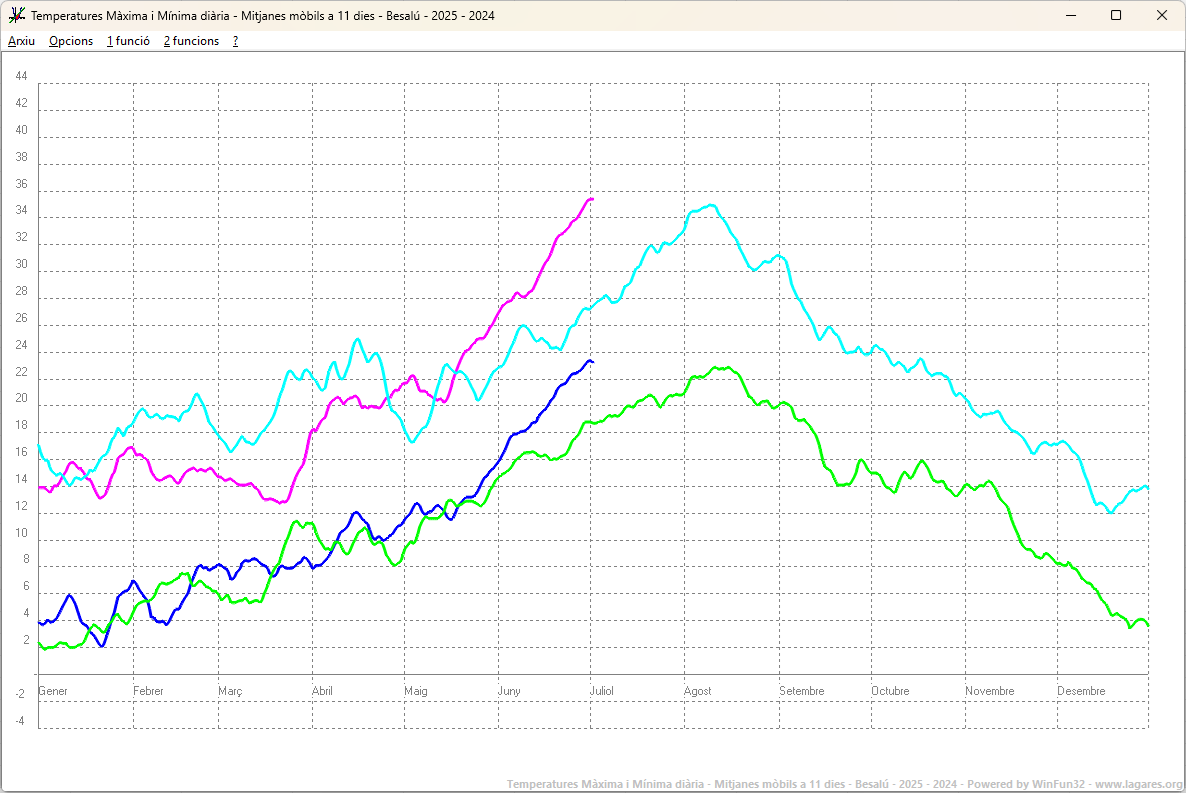Click the 44 value on the y-axis

pos(21,76)
